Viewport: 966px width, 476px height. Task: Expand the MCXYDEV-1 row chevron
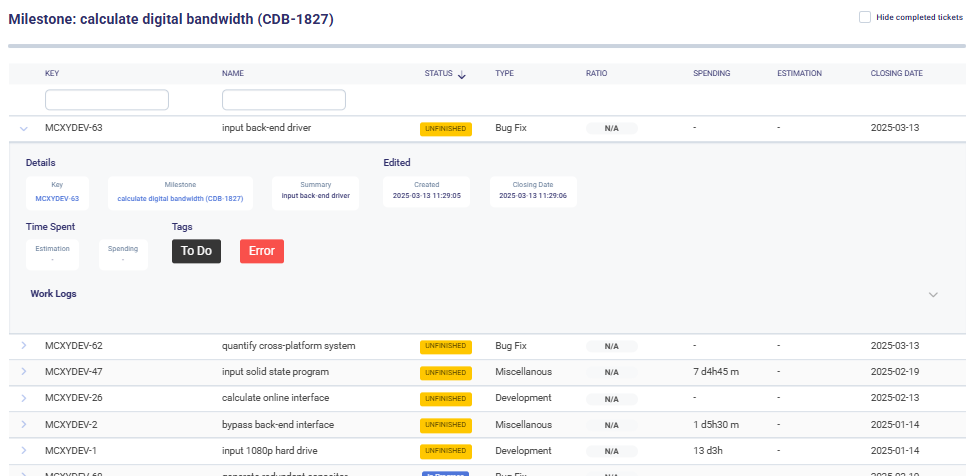pos(24,451)
